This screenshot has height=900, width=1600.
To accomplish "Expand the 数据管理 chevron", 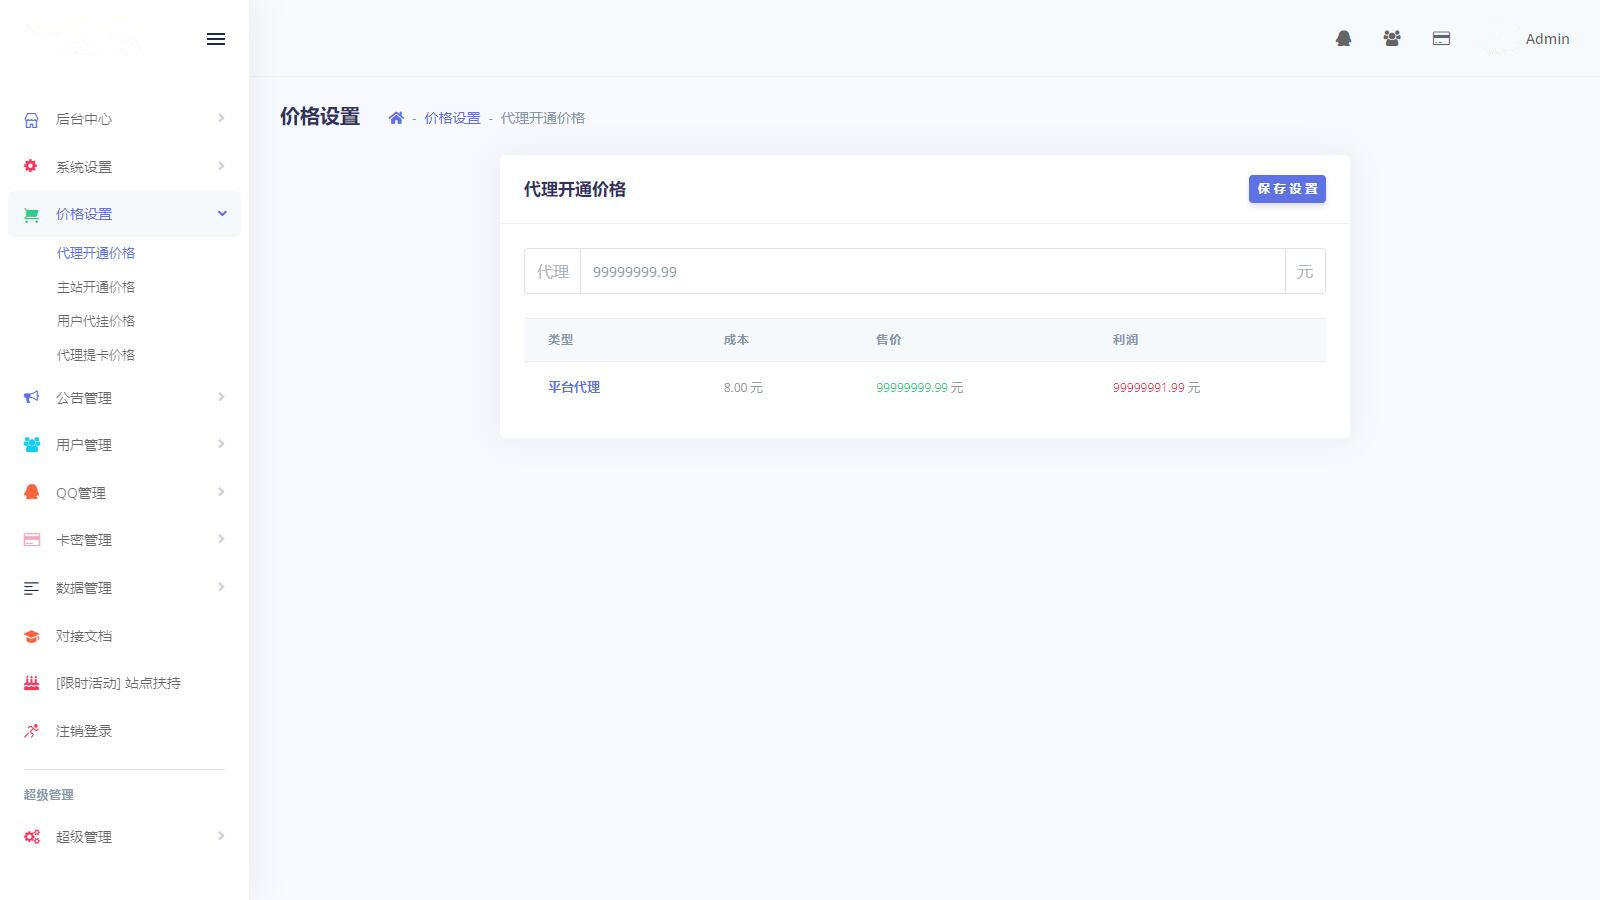I will pyautogui.click(x=221, y=587).
